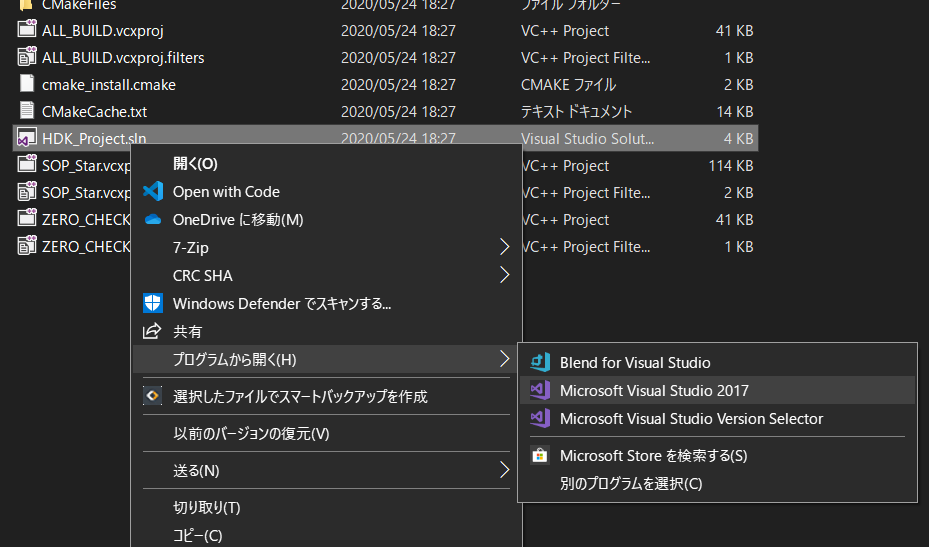Click the cmake_install.cmake file icon
929x547 pixels.
tap(26, 84)
